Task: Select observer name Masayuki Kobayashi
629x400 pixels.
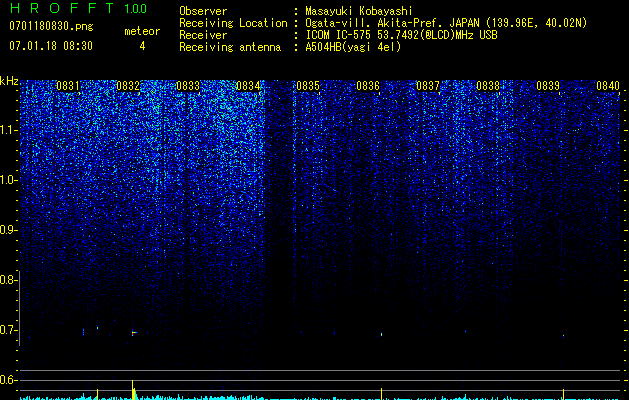Action: point(359,11)
